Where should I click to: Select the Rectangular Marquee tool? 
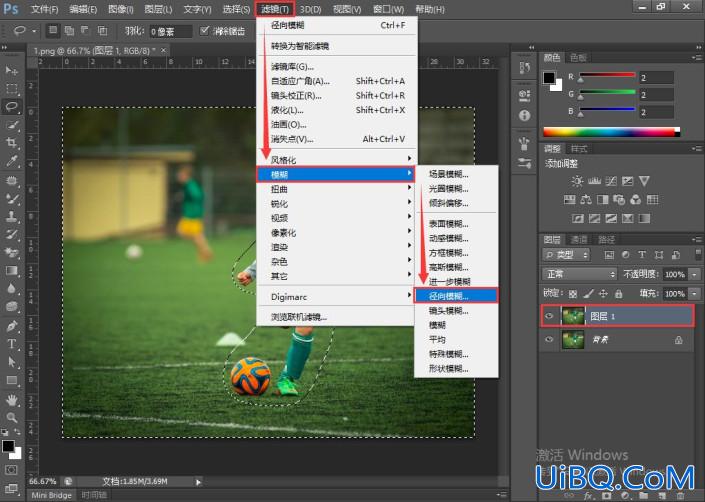(12, 89)
